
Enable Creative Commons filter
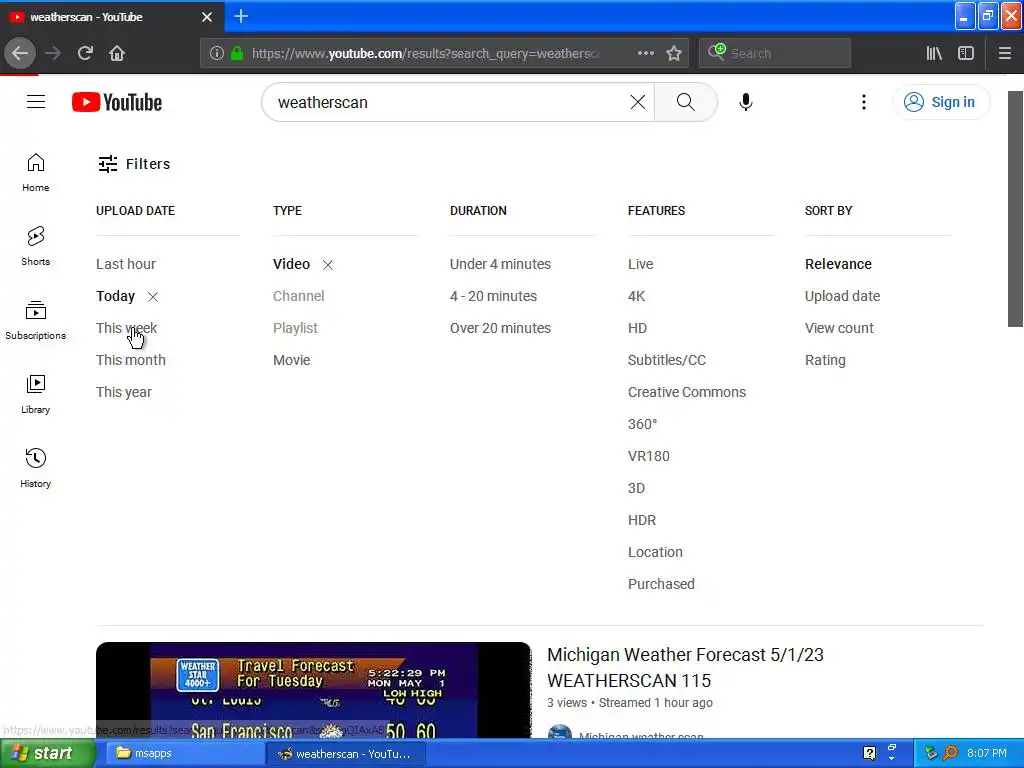point(686,392)
